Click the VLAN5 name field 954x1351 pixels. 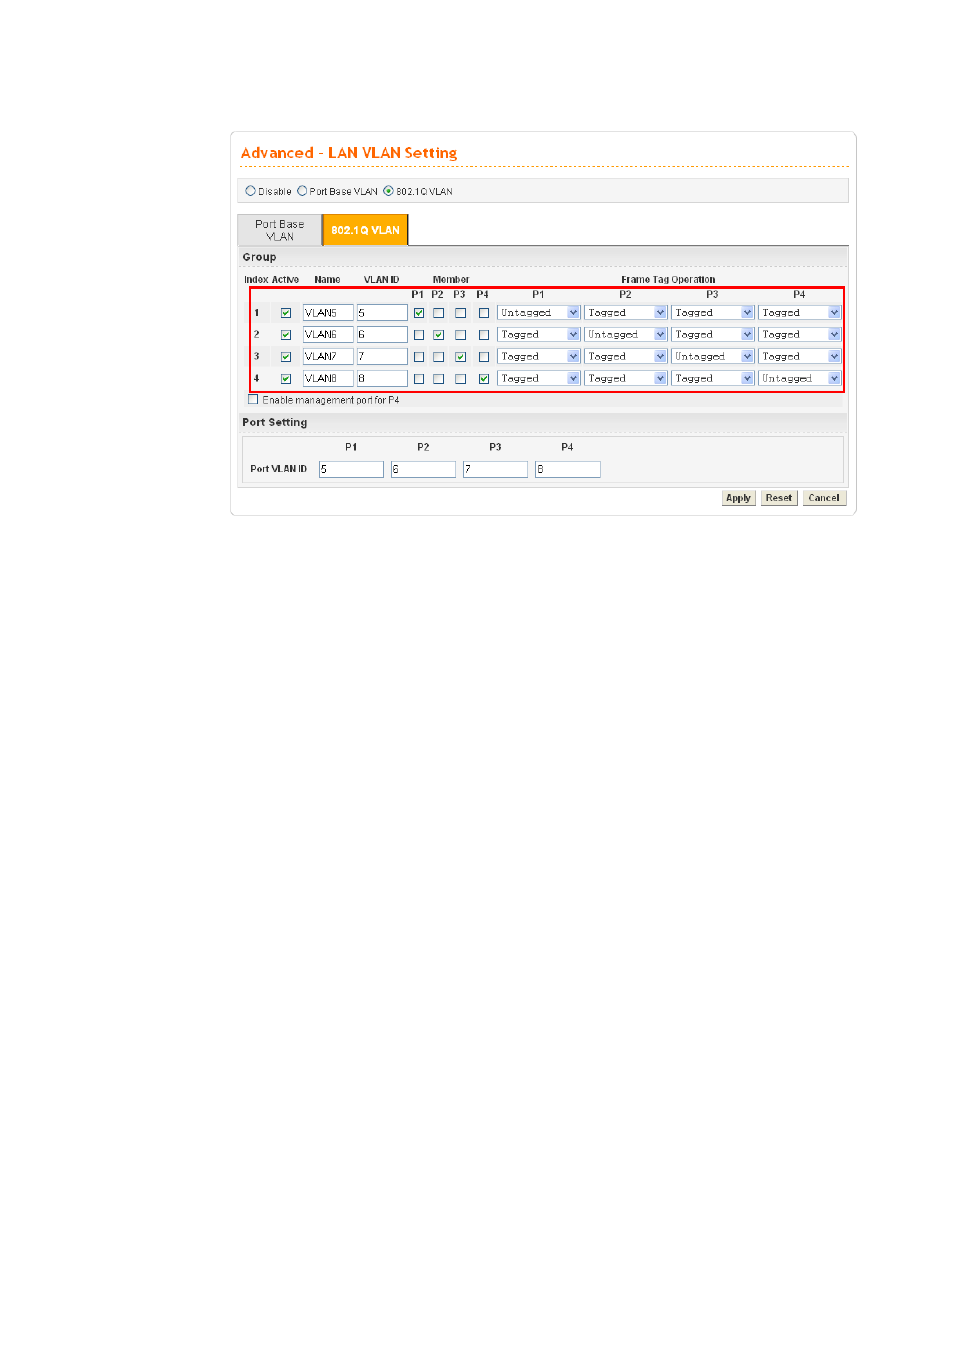click(328, 313)
